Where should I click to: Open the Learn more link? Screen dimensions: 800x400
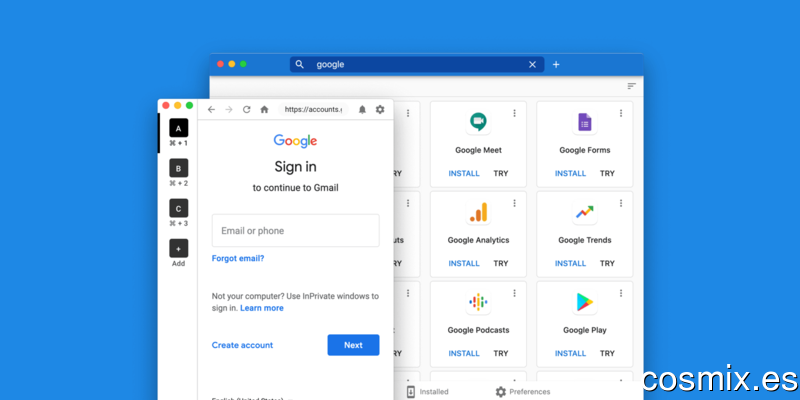click(x=262, y=308)
